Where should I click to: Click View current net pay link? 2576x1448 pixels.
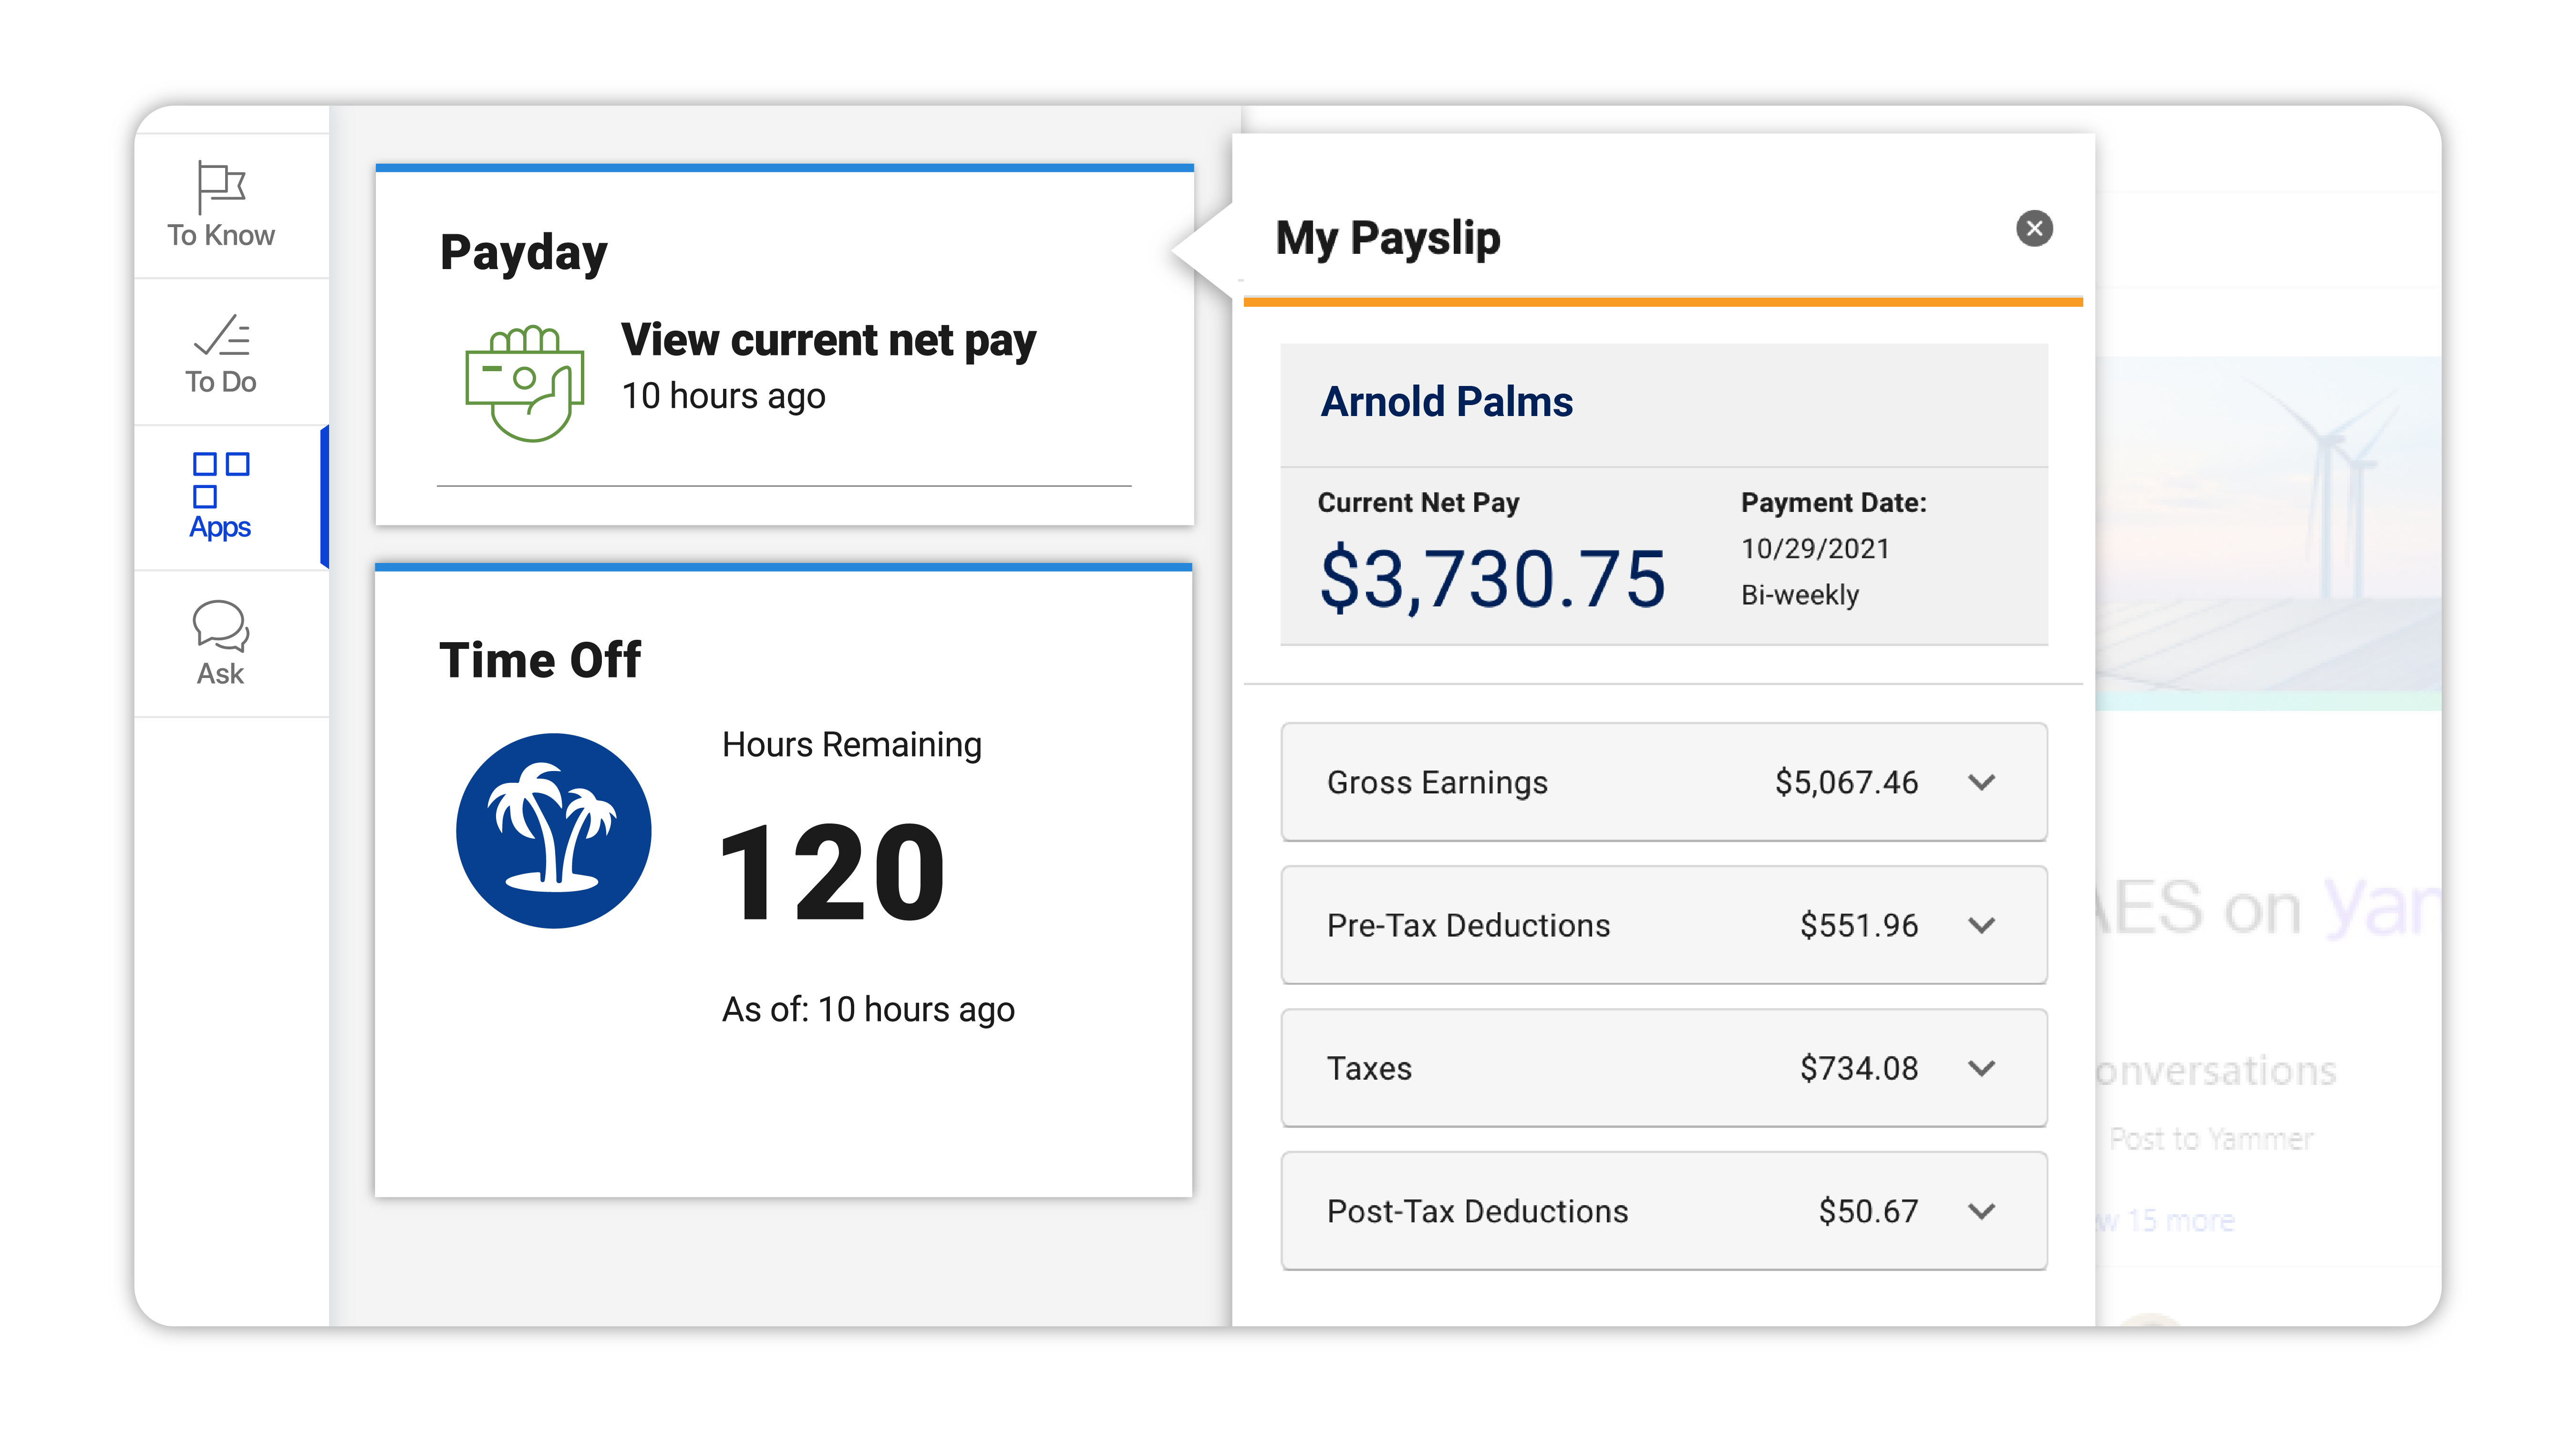[x=828, y=340]
